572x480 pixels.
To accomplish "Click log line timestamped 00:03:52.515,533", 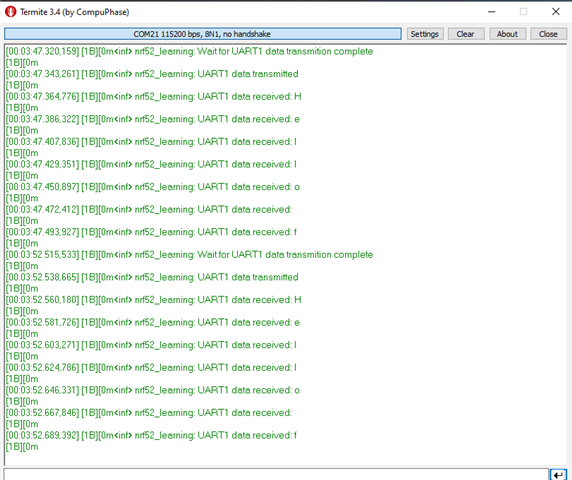I will [189, 255].
